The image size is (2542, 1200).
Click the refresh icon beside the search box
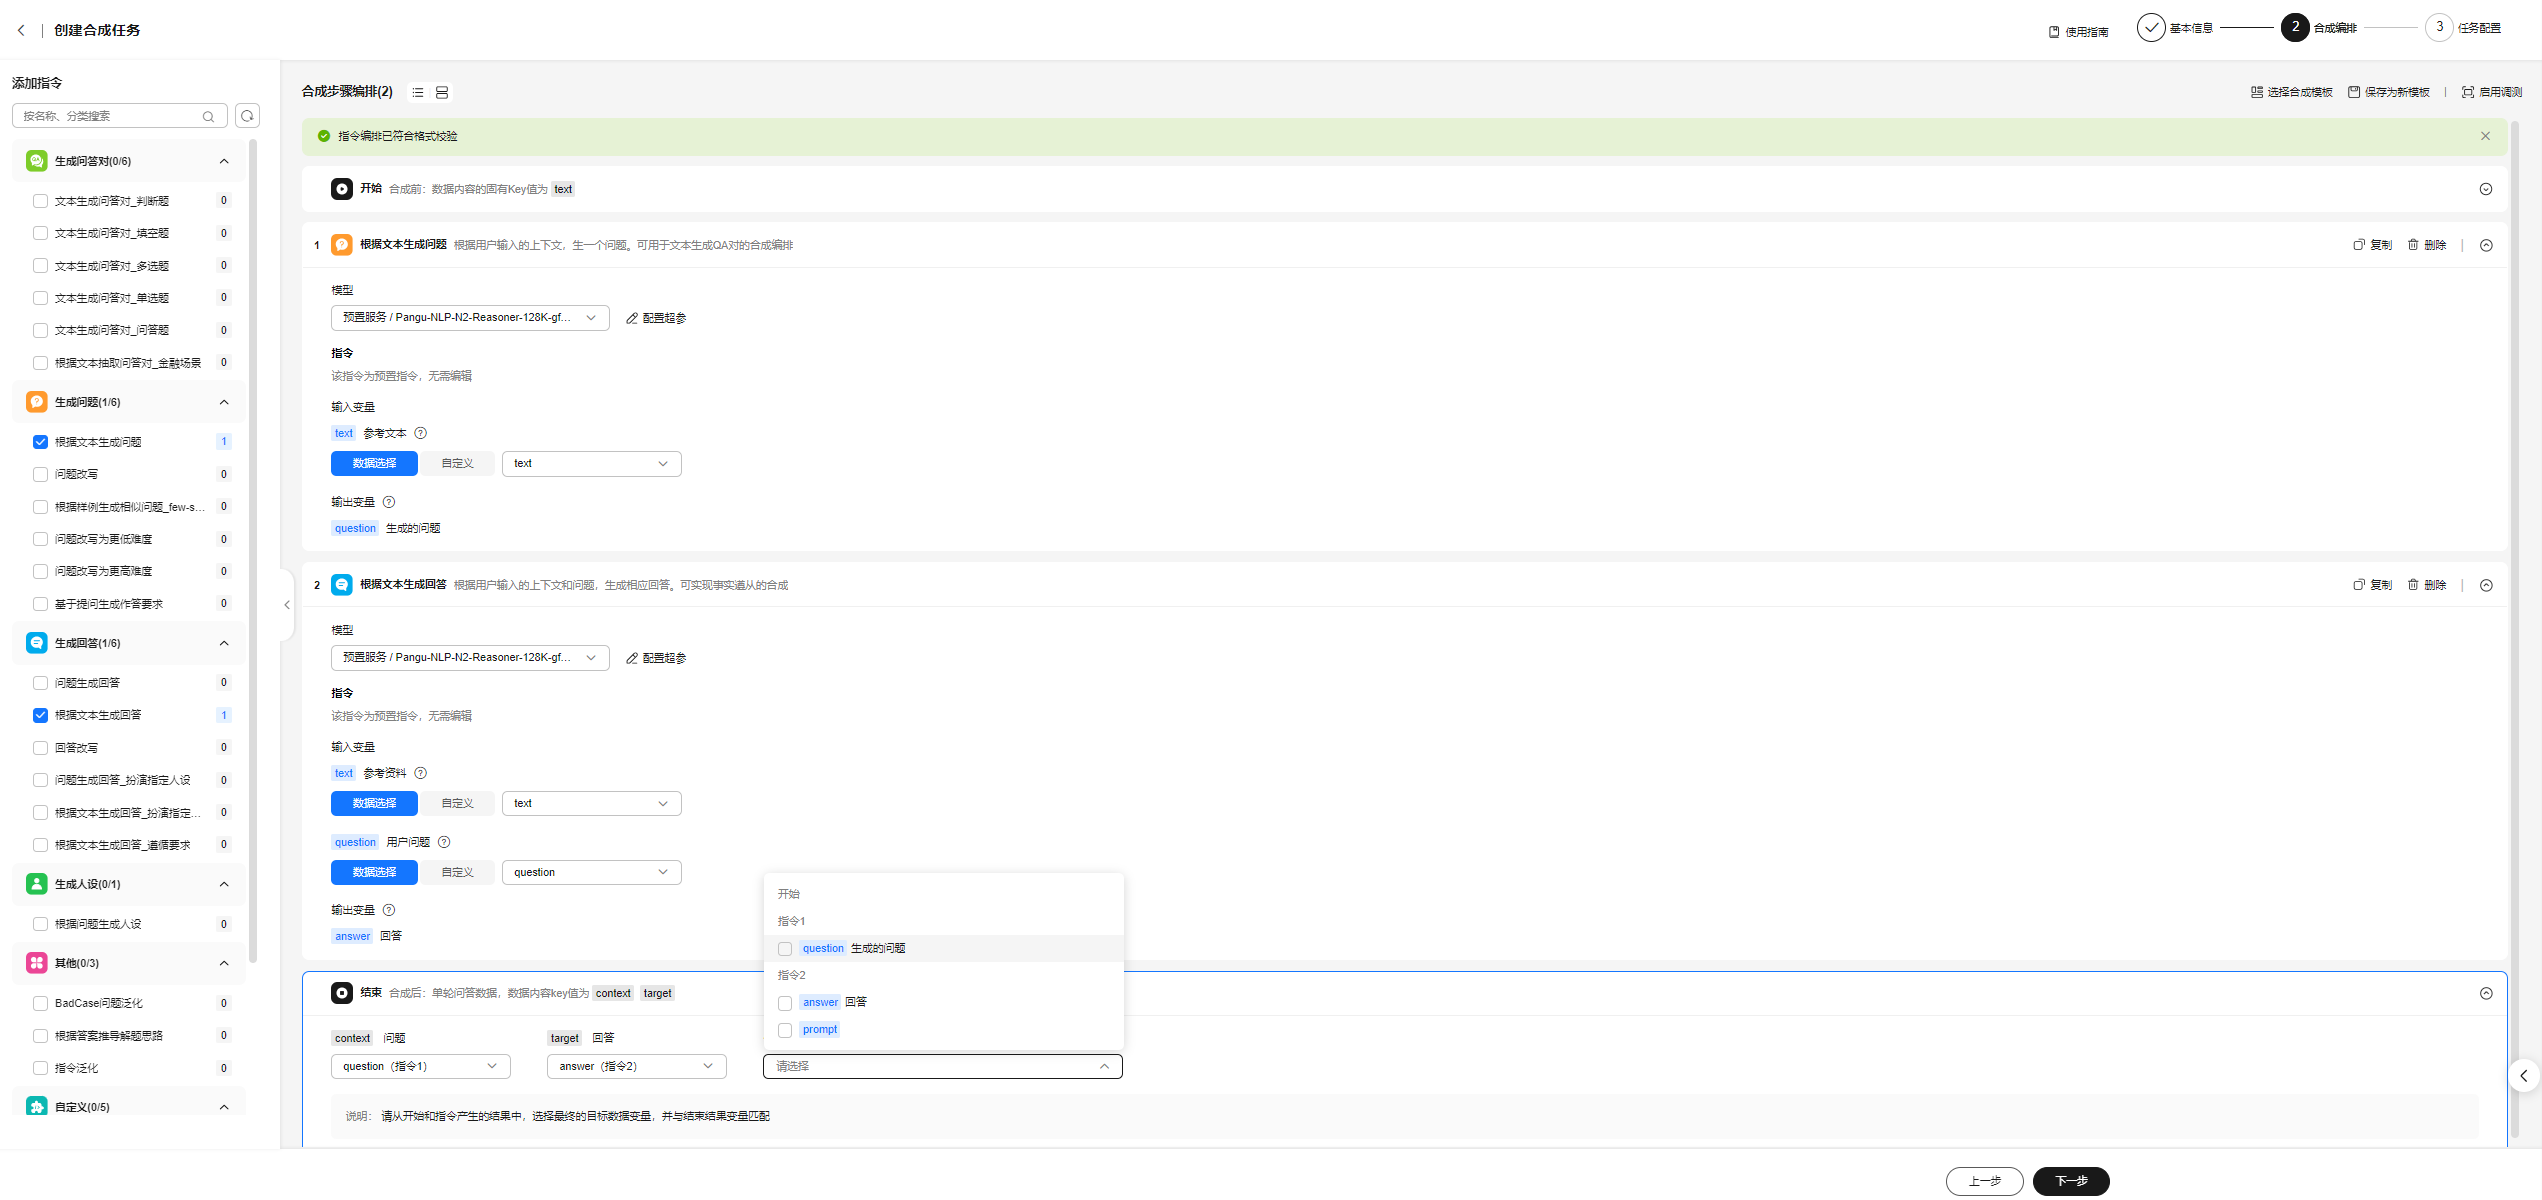tap(247, 116)
